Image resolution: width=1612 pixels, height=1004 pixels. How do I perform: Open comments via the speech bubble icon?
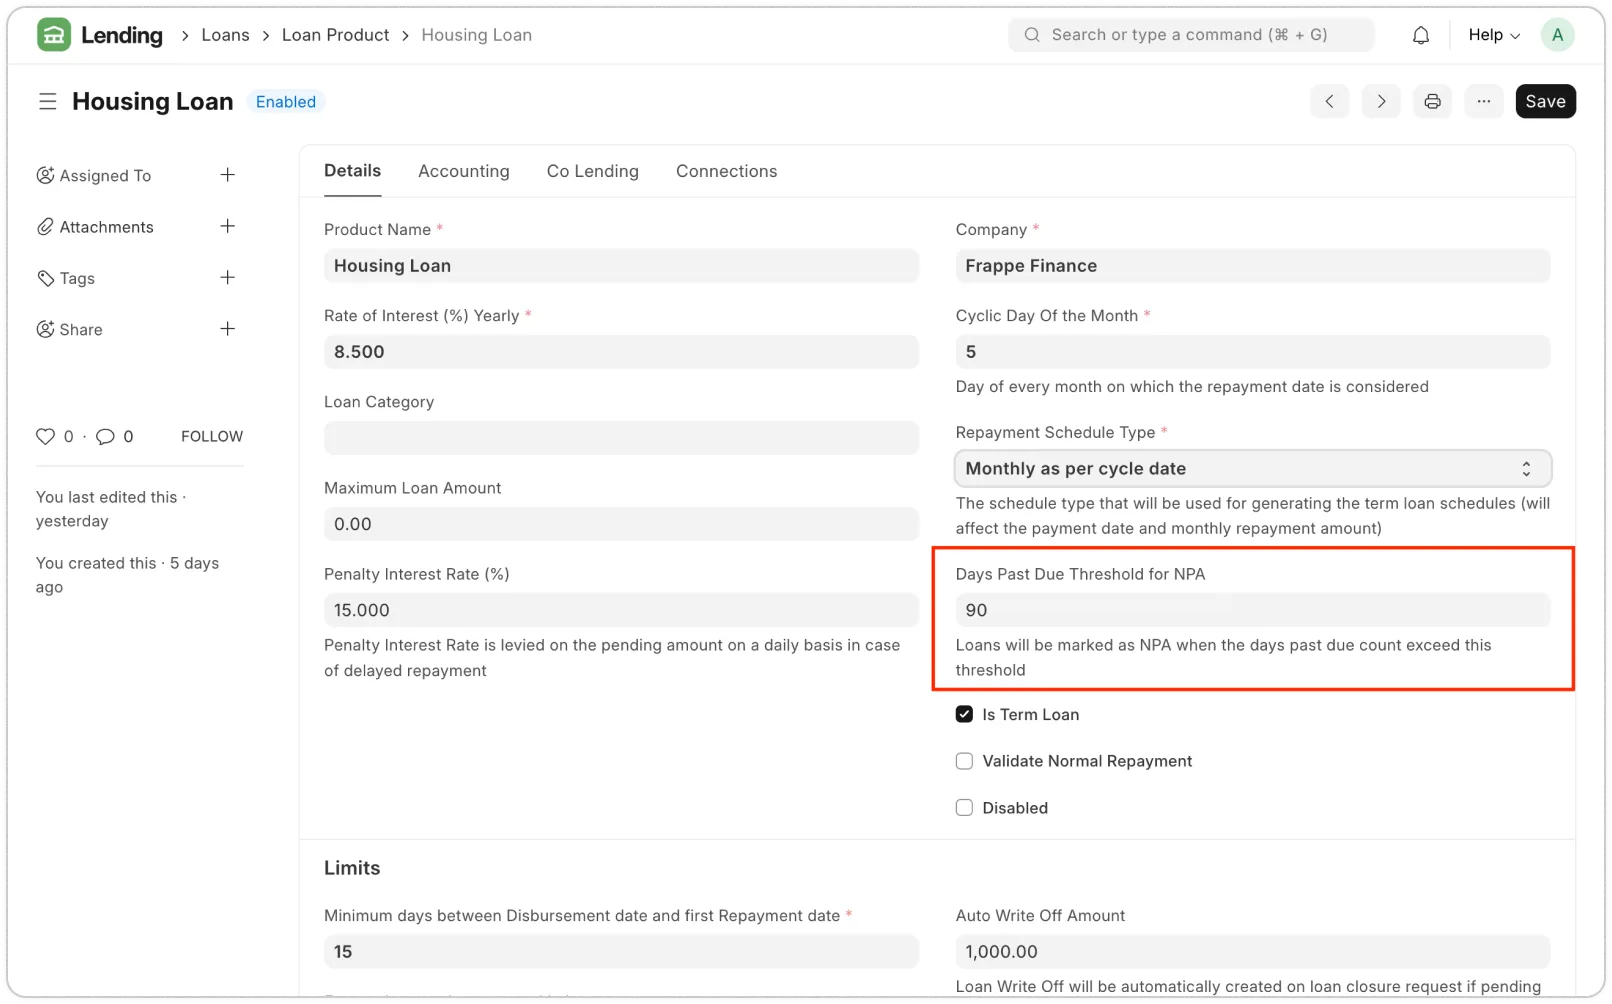pos(108,436)
